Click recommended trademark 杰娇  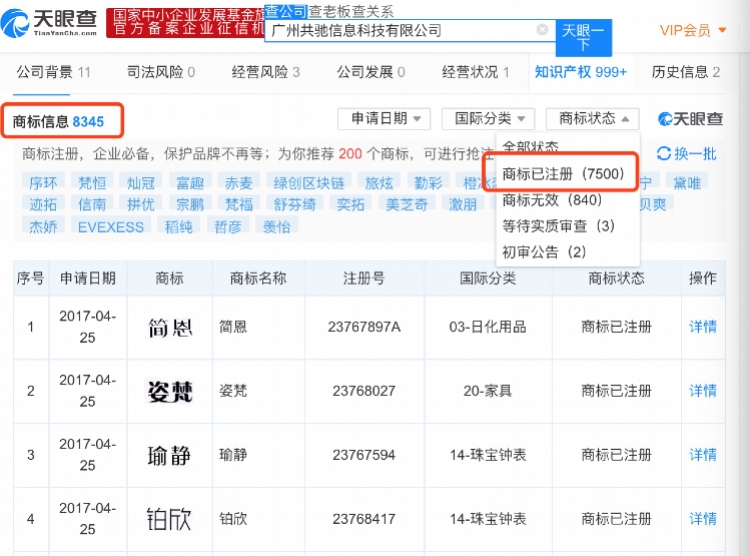point(43,226)
